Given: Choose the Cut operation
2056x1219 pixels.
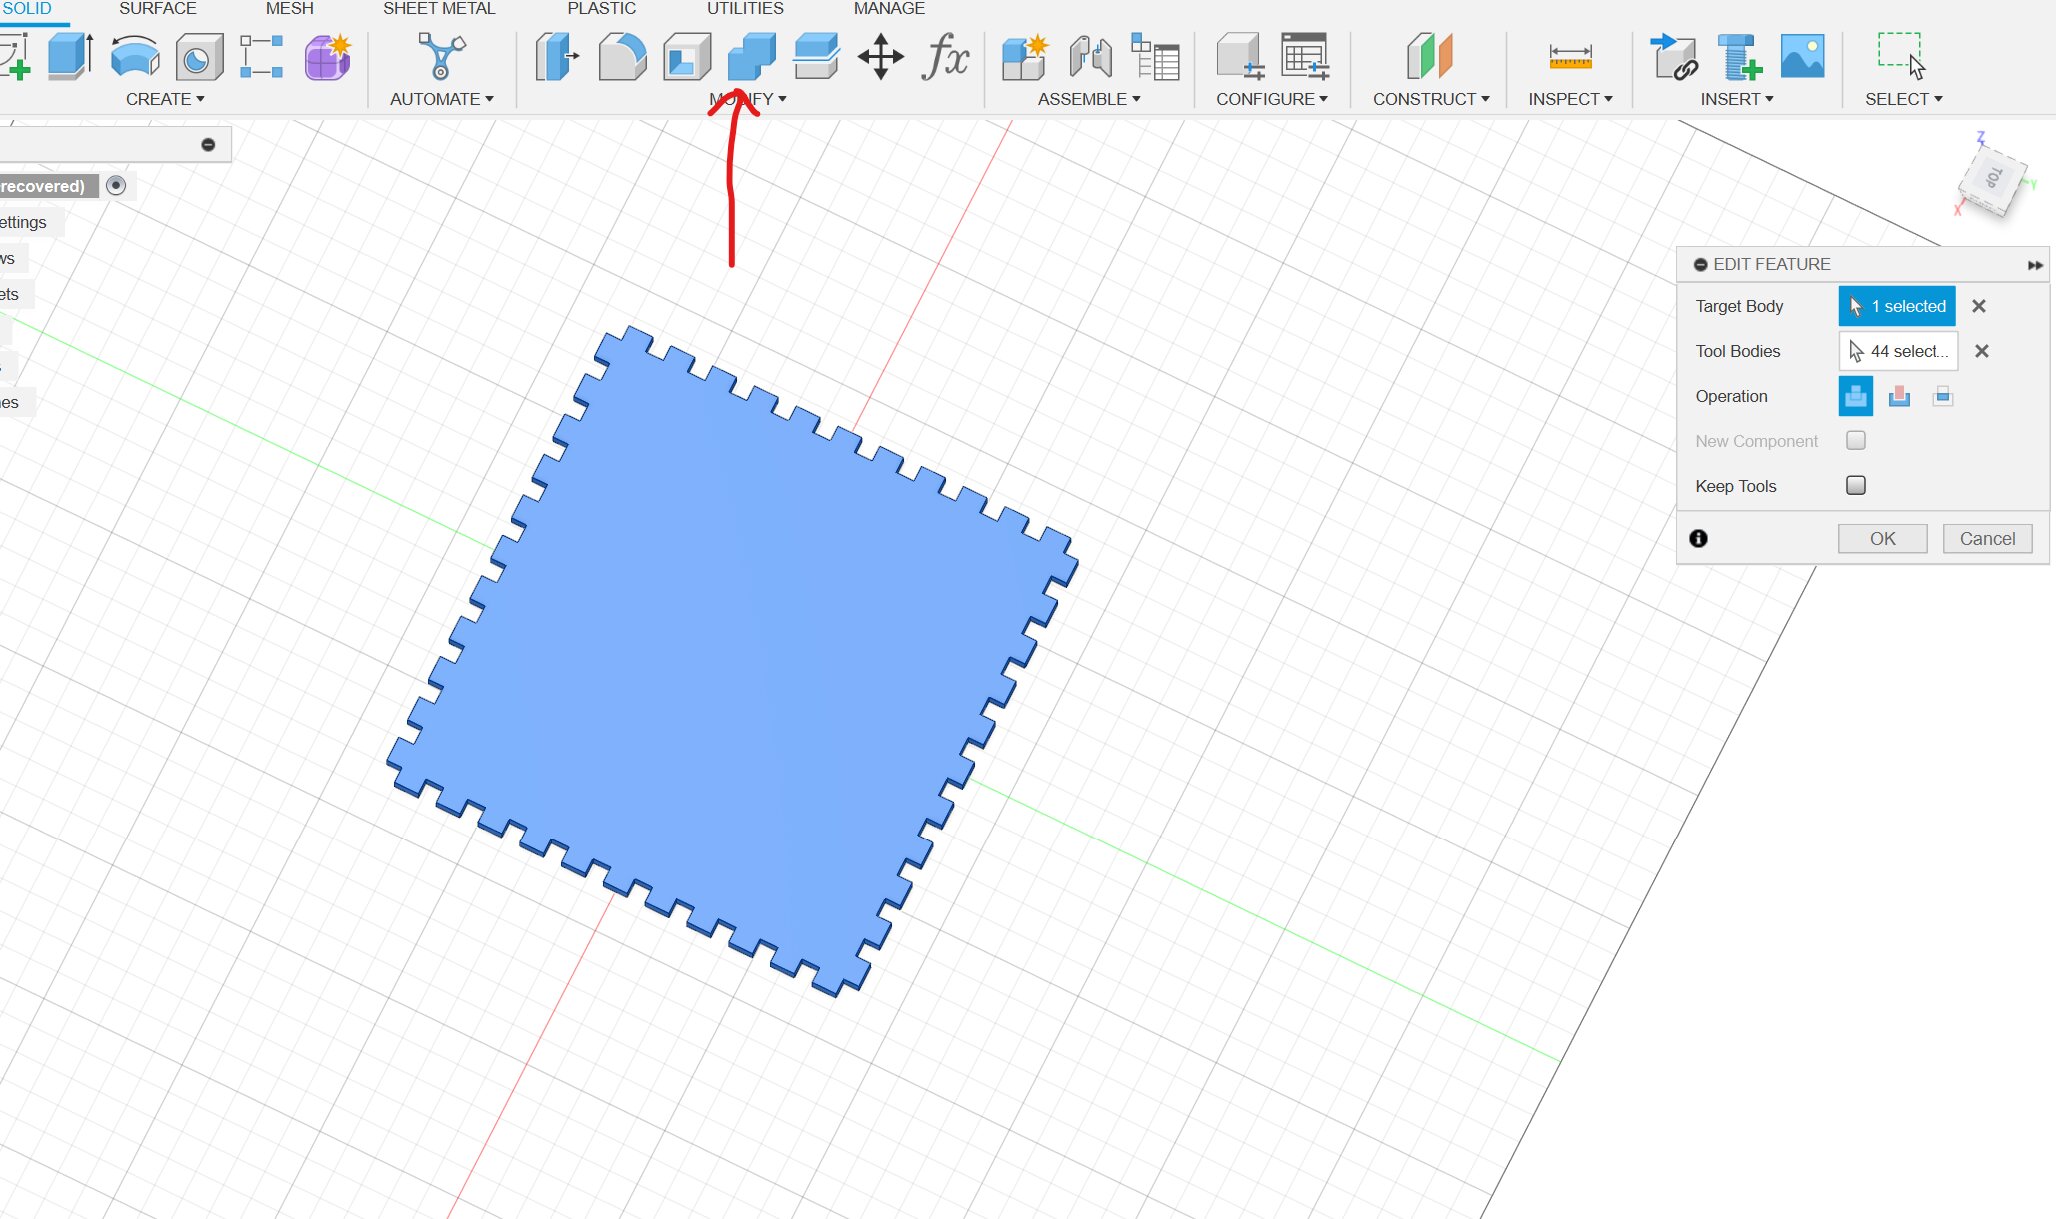Looking at the screenshot, I should [x=1899, y=396].
